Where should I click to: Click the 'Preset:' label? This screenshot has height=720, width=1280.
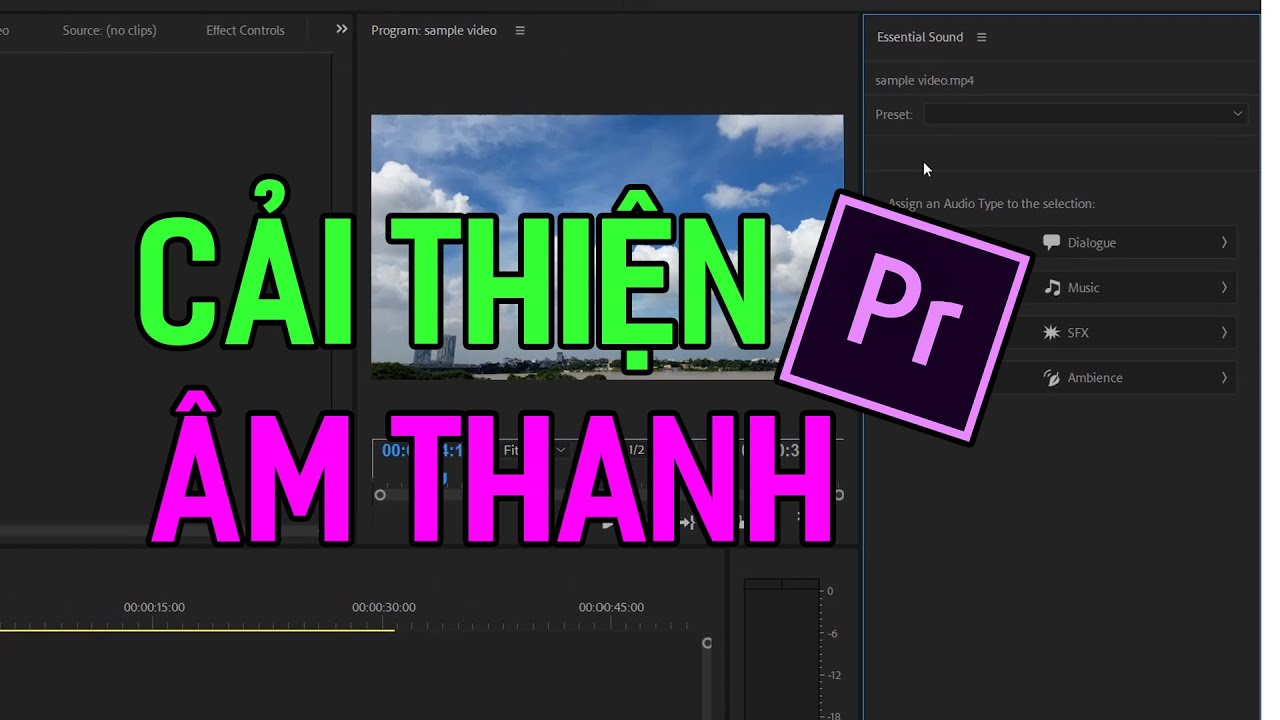point(894,114)
